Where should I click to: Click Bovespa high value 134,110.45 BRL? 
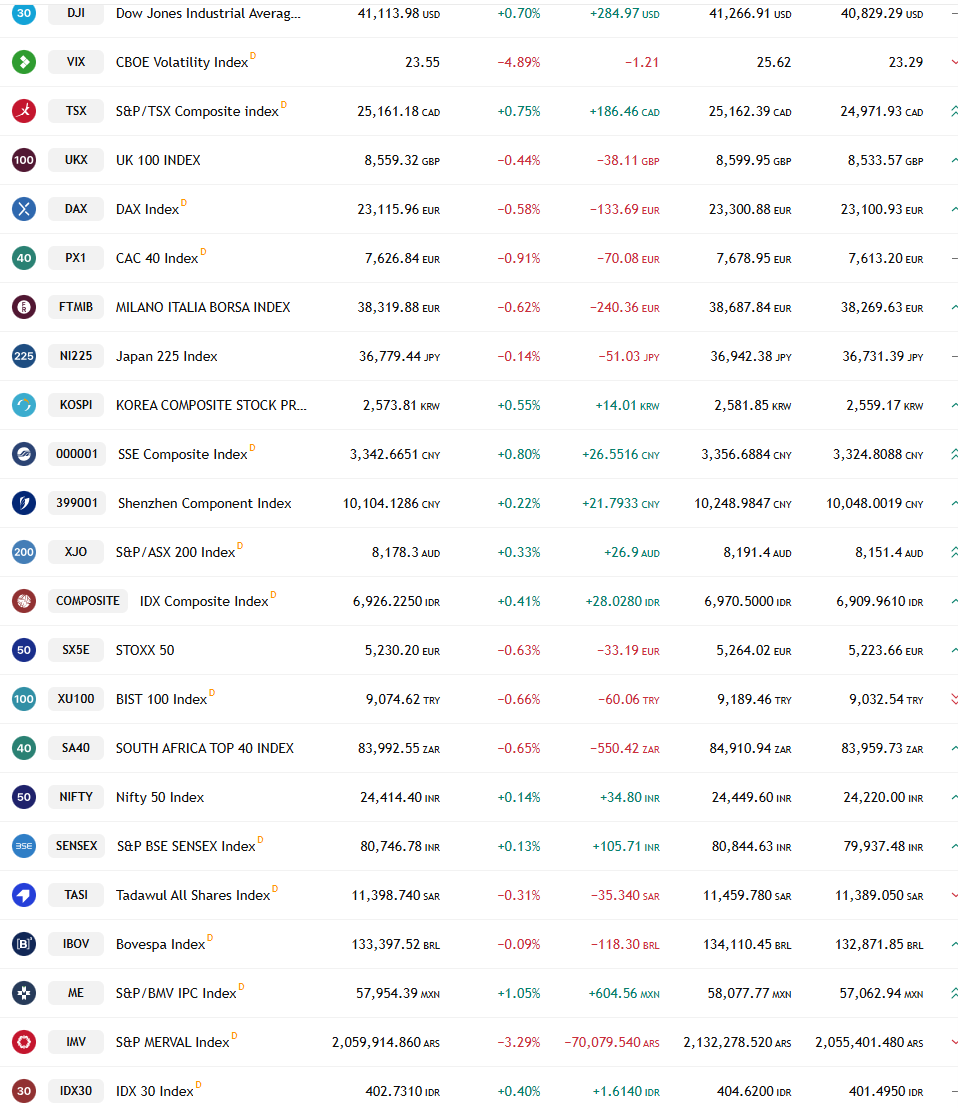point(747,945)
